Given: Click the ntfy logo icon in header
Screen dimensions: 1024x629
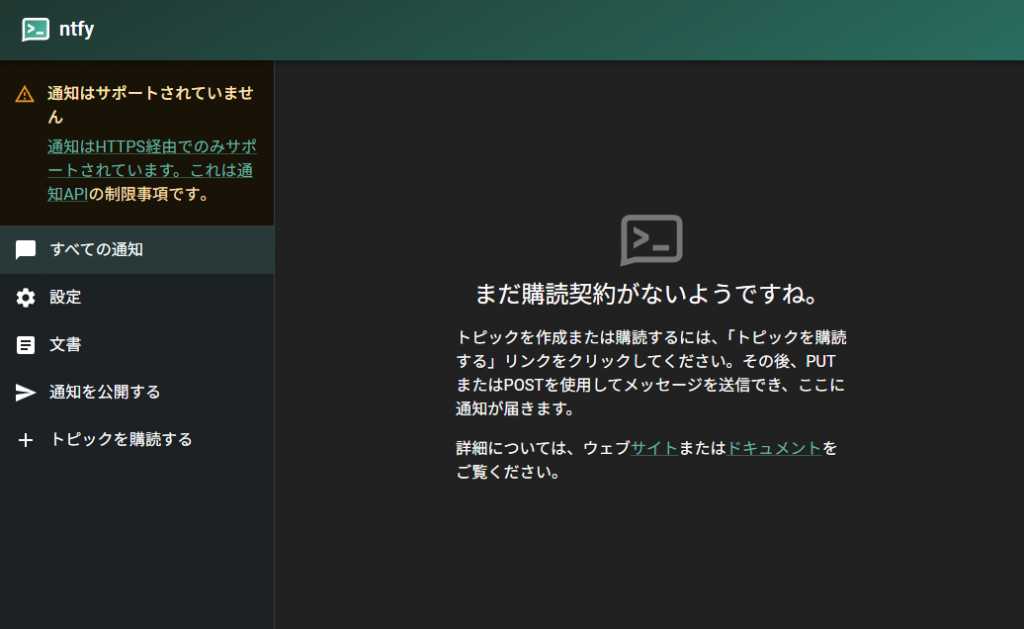Looking at the screenshot, I should [36, 30].
